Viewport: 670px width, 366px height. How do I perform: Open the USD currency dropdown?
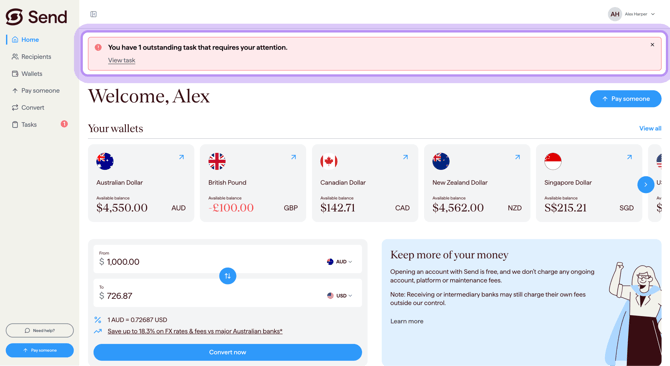(x=340, y=296)
